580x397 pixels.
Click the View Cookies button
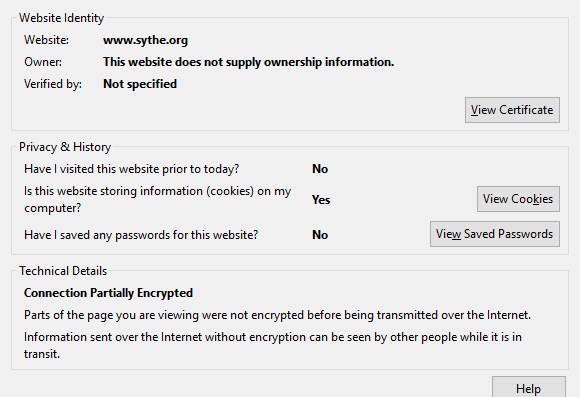click(518, 199)
